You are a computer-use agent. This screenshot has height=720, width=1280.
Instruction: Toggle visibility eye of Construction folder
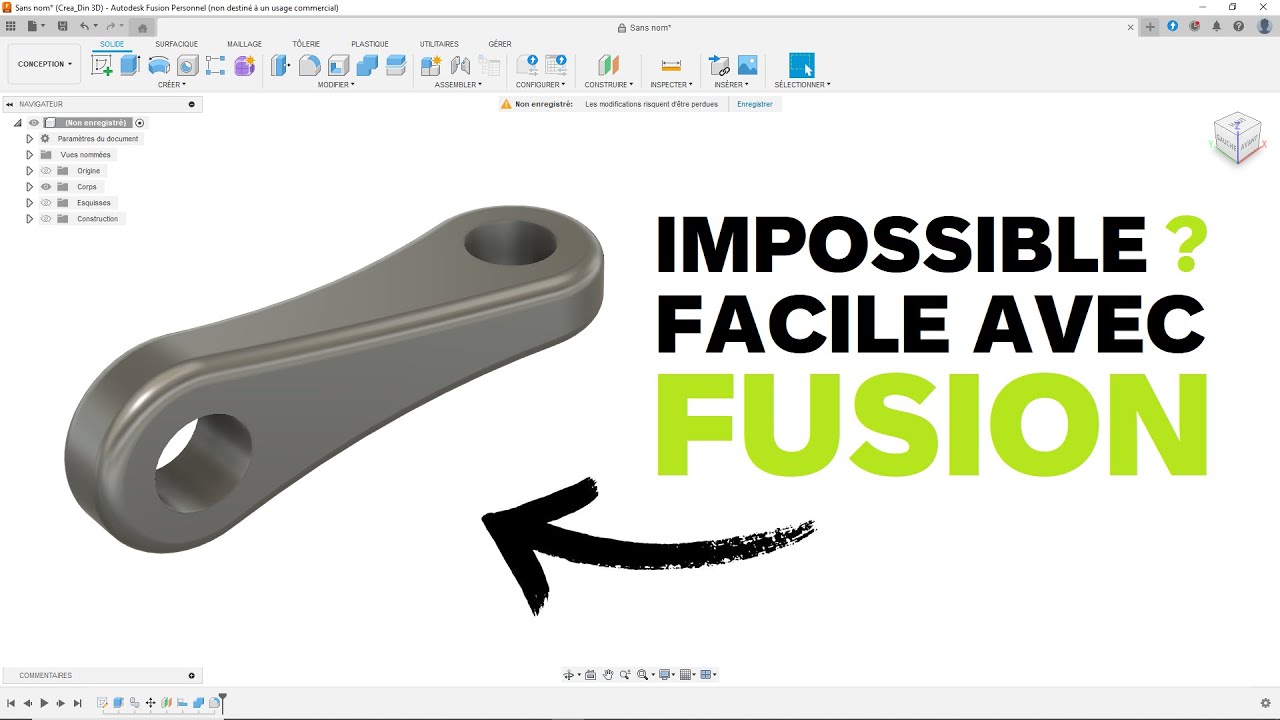point(46,219)
